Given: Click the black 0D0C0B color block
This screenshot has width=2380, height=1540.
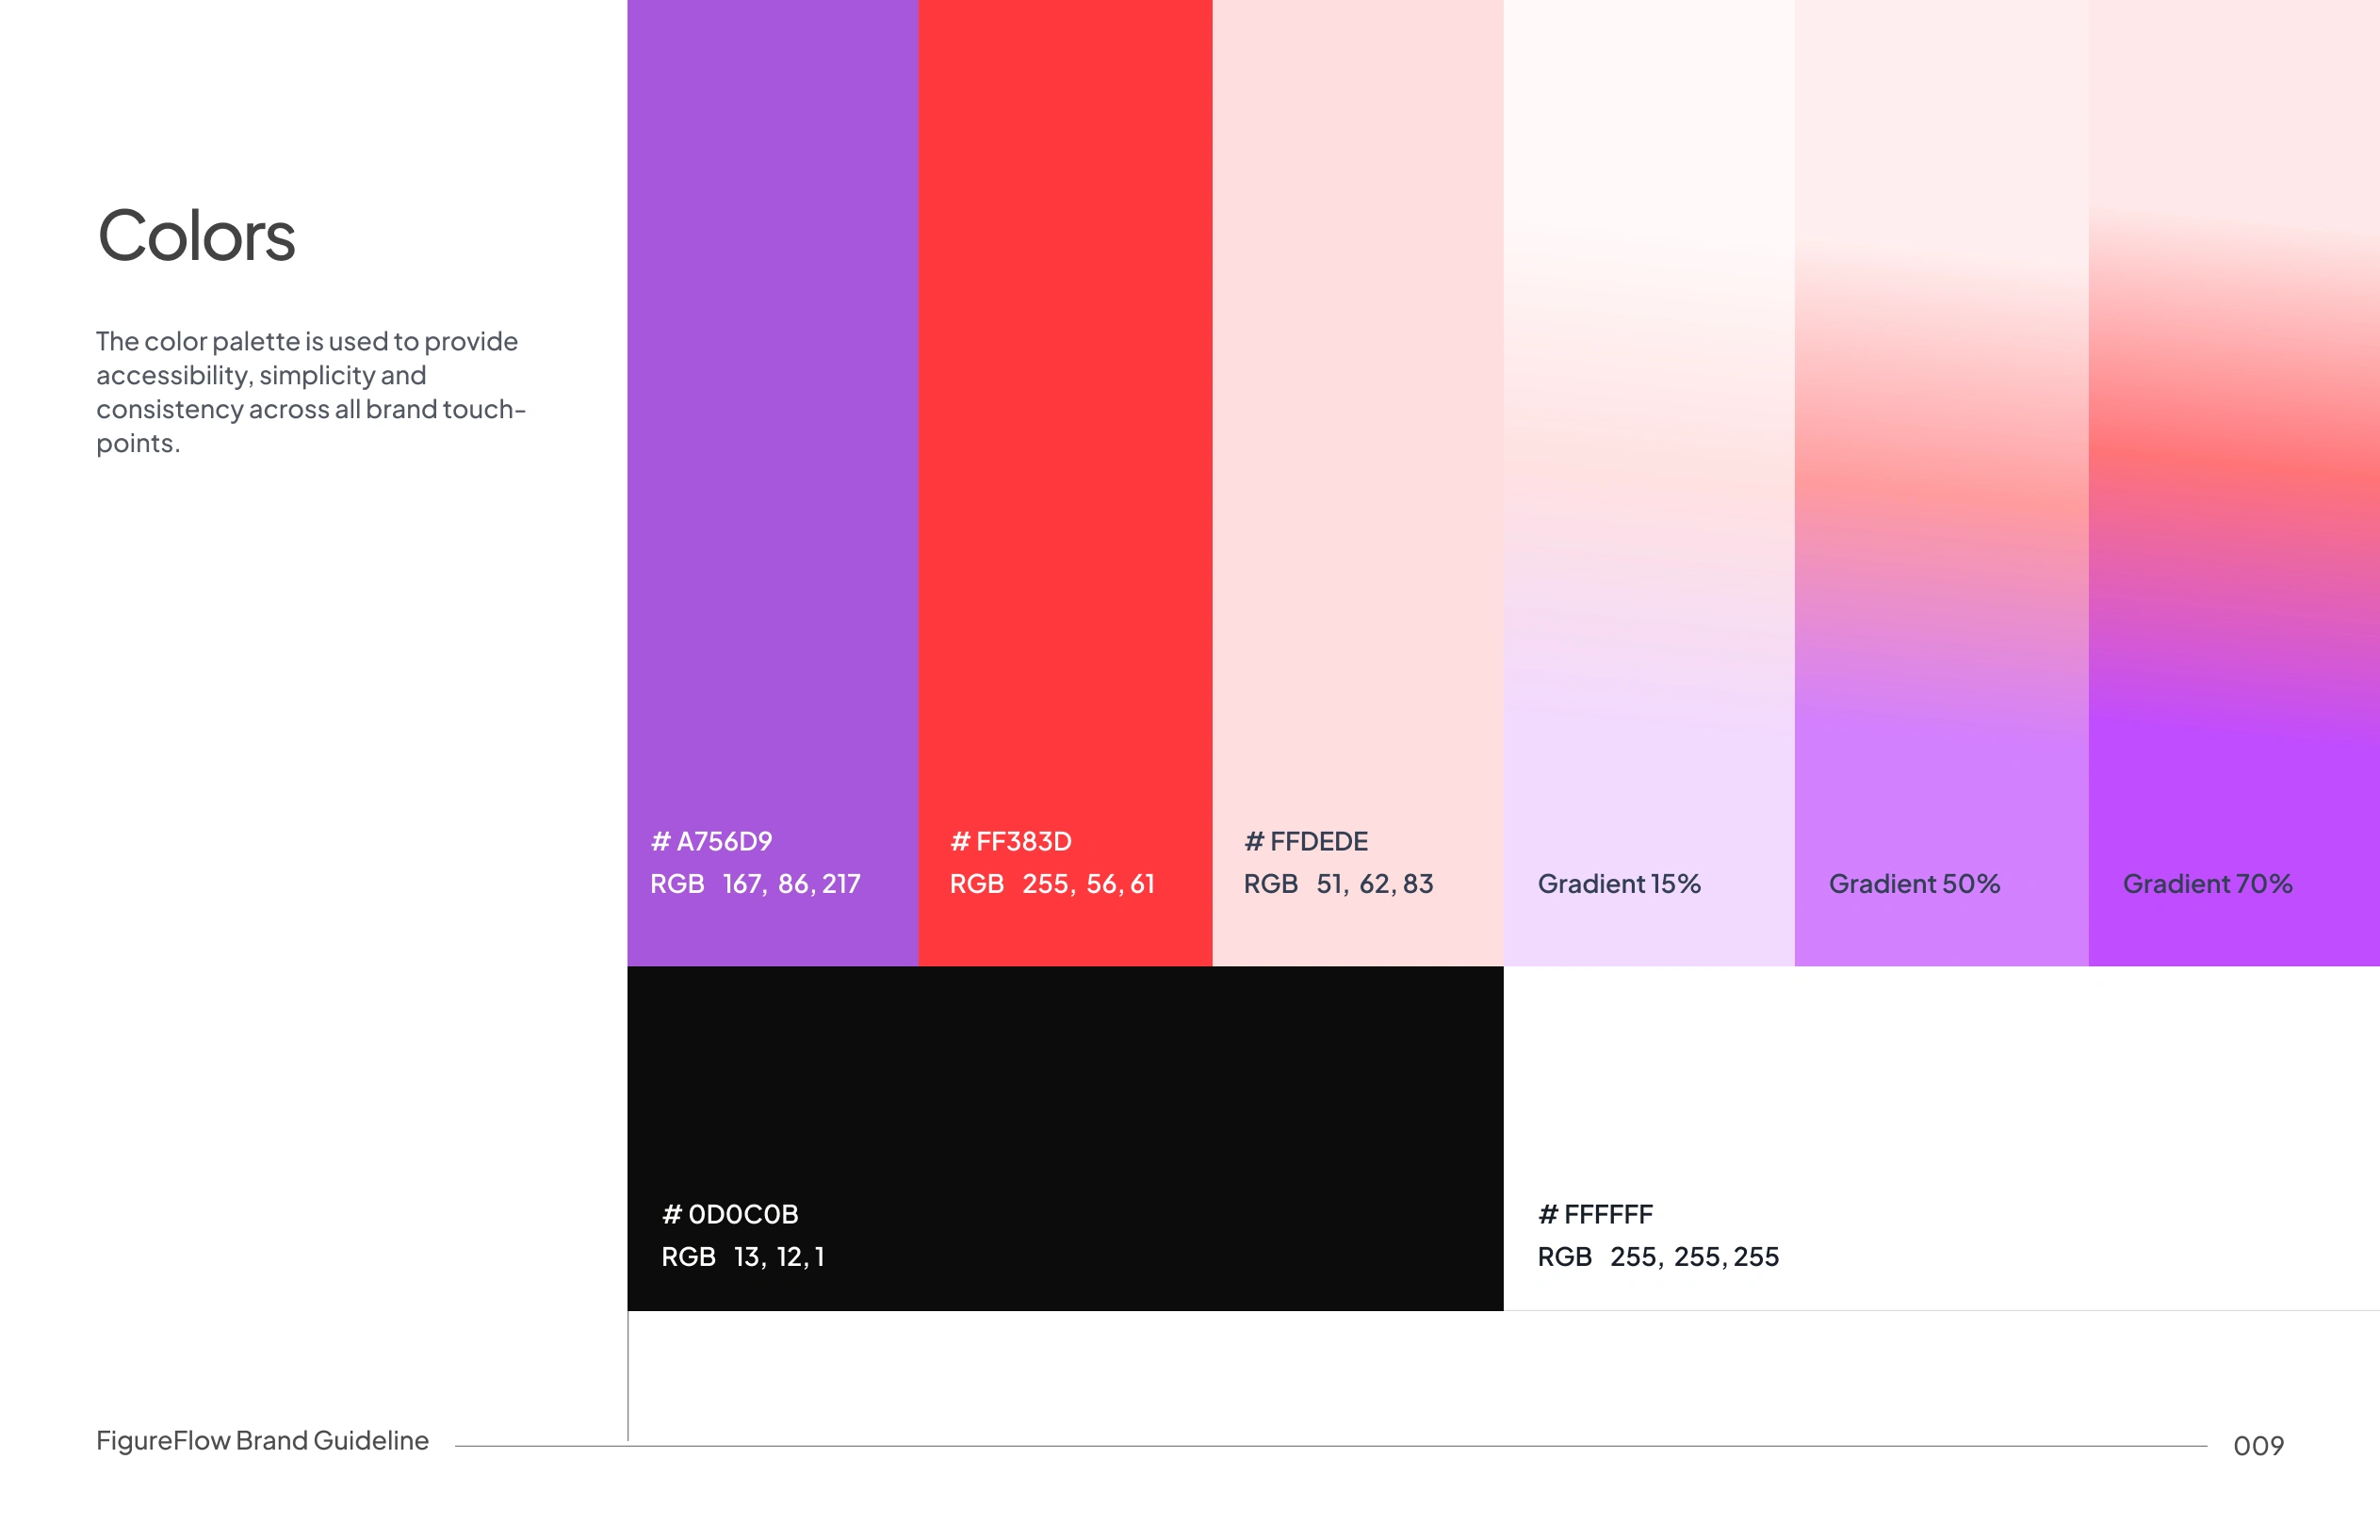Looking at the screenshot, I should pos(1065,1090).
